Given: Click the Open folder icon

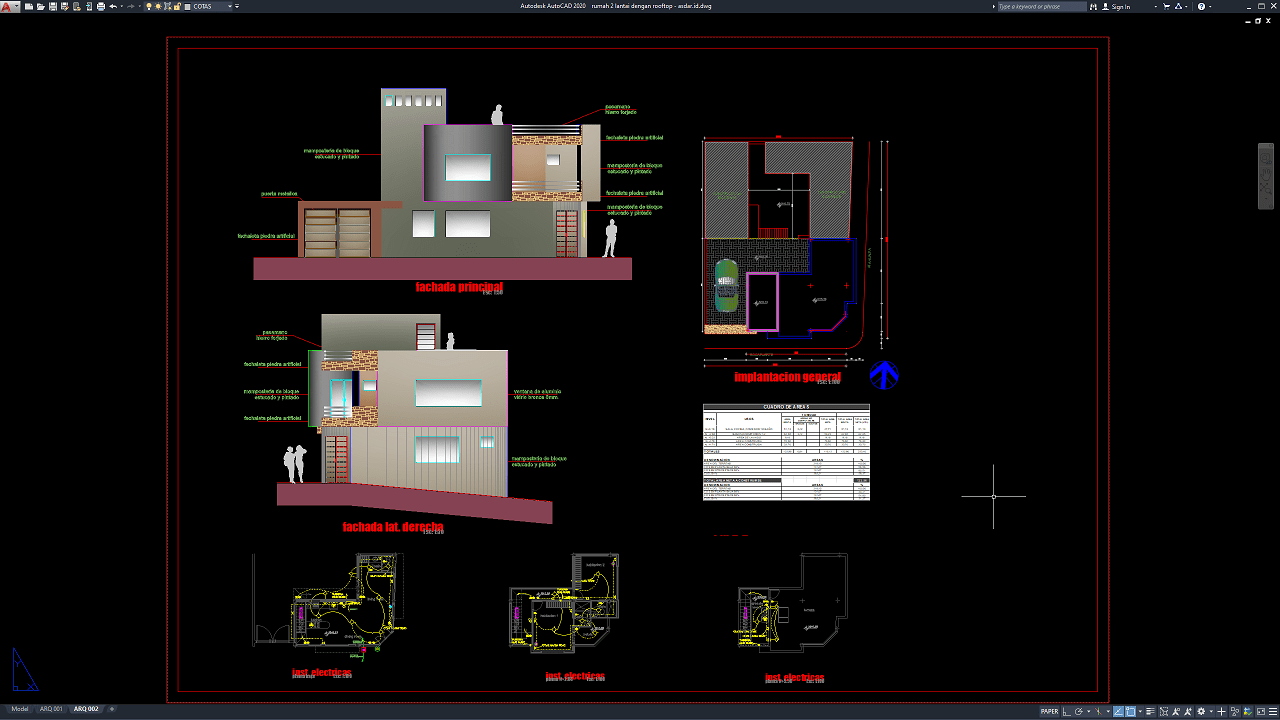Looking at the screenshot, I should pyautogui.click(x=41, y=6).
